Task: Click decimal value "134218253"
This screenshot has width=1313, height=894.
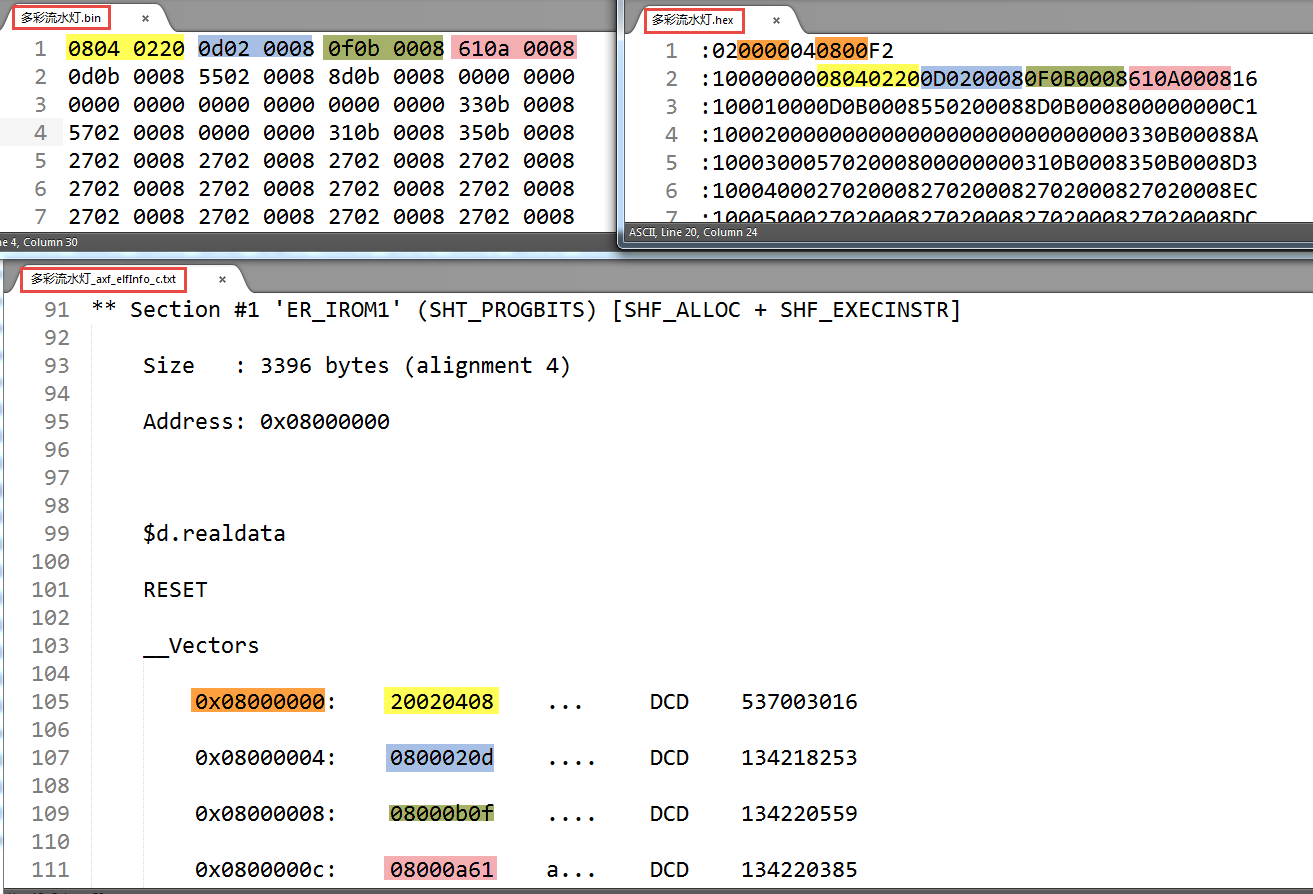Action: pyautogui.click(x=799, y=757)
